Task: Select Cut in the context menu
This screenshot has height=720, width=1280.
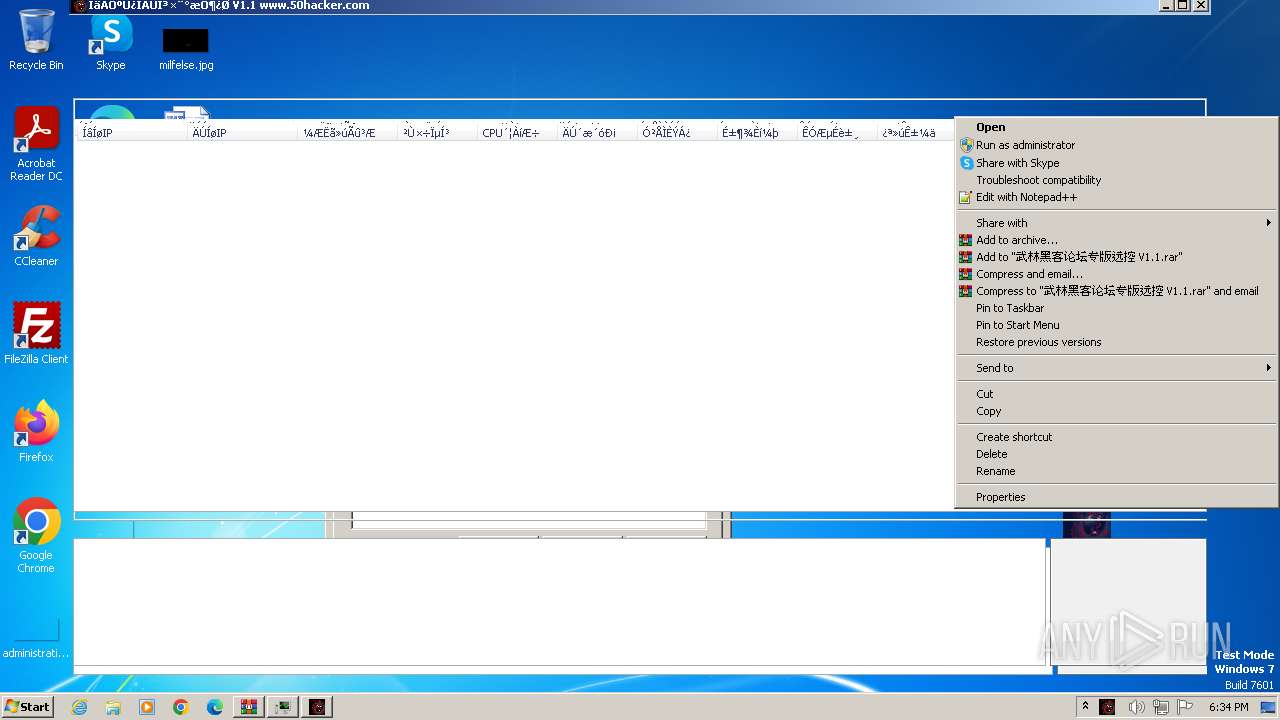Action: pos(1115,394)
